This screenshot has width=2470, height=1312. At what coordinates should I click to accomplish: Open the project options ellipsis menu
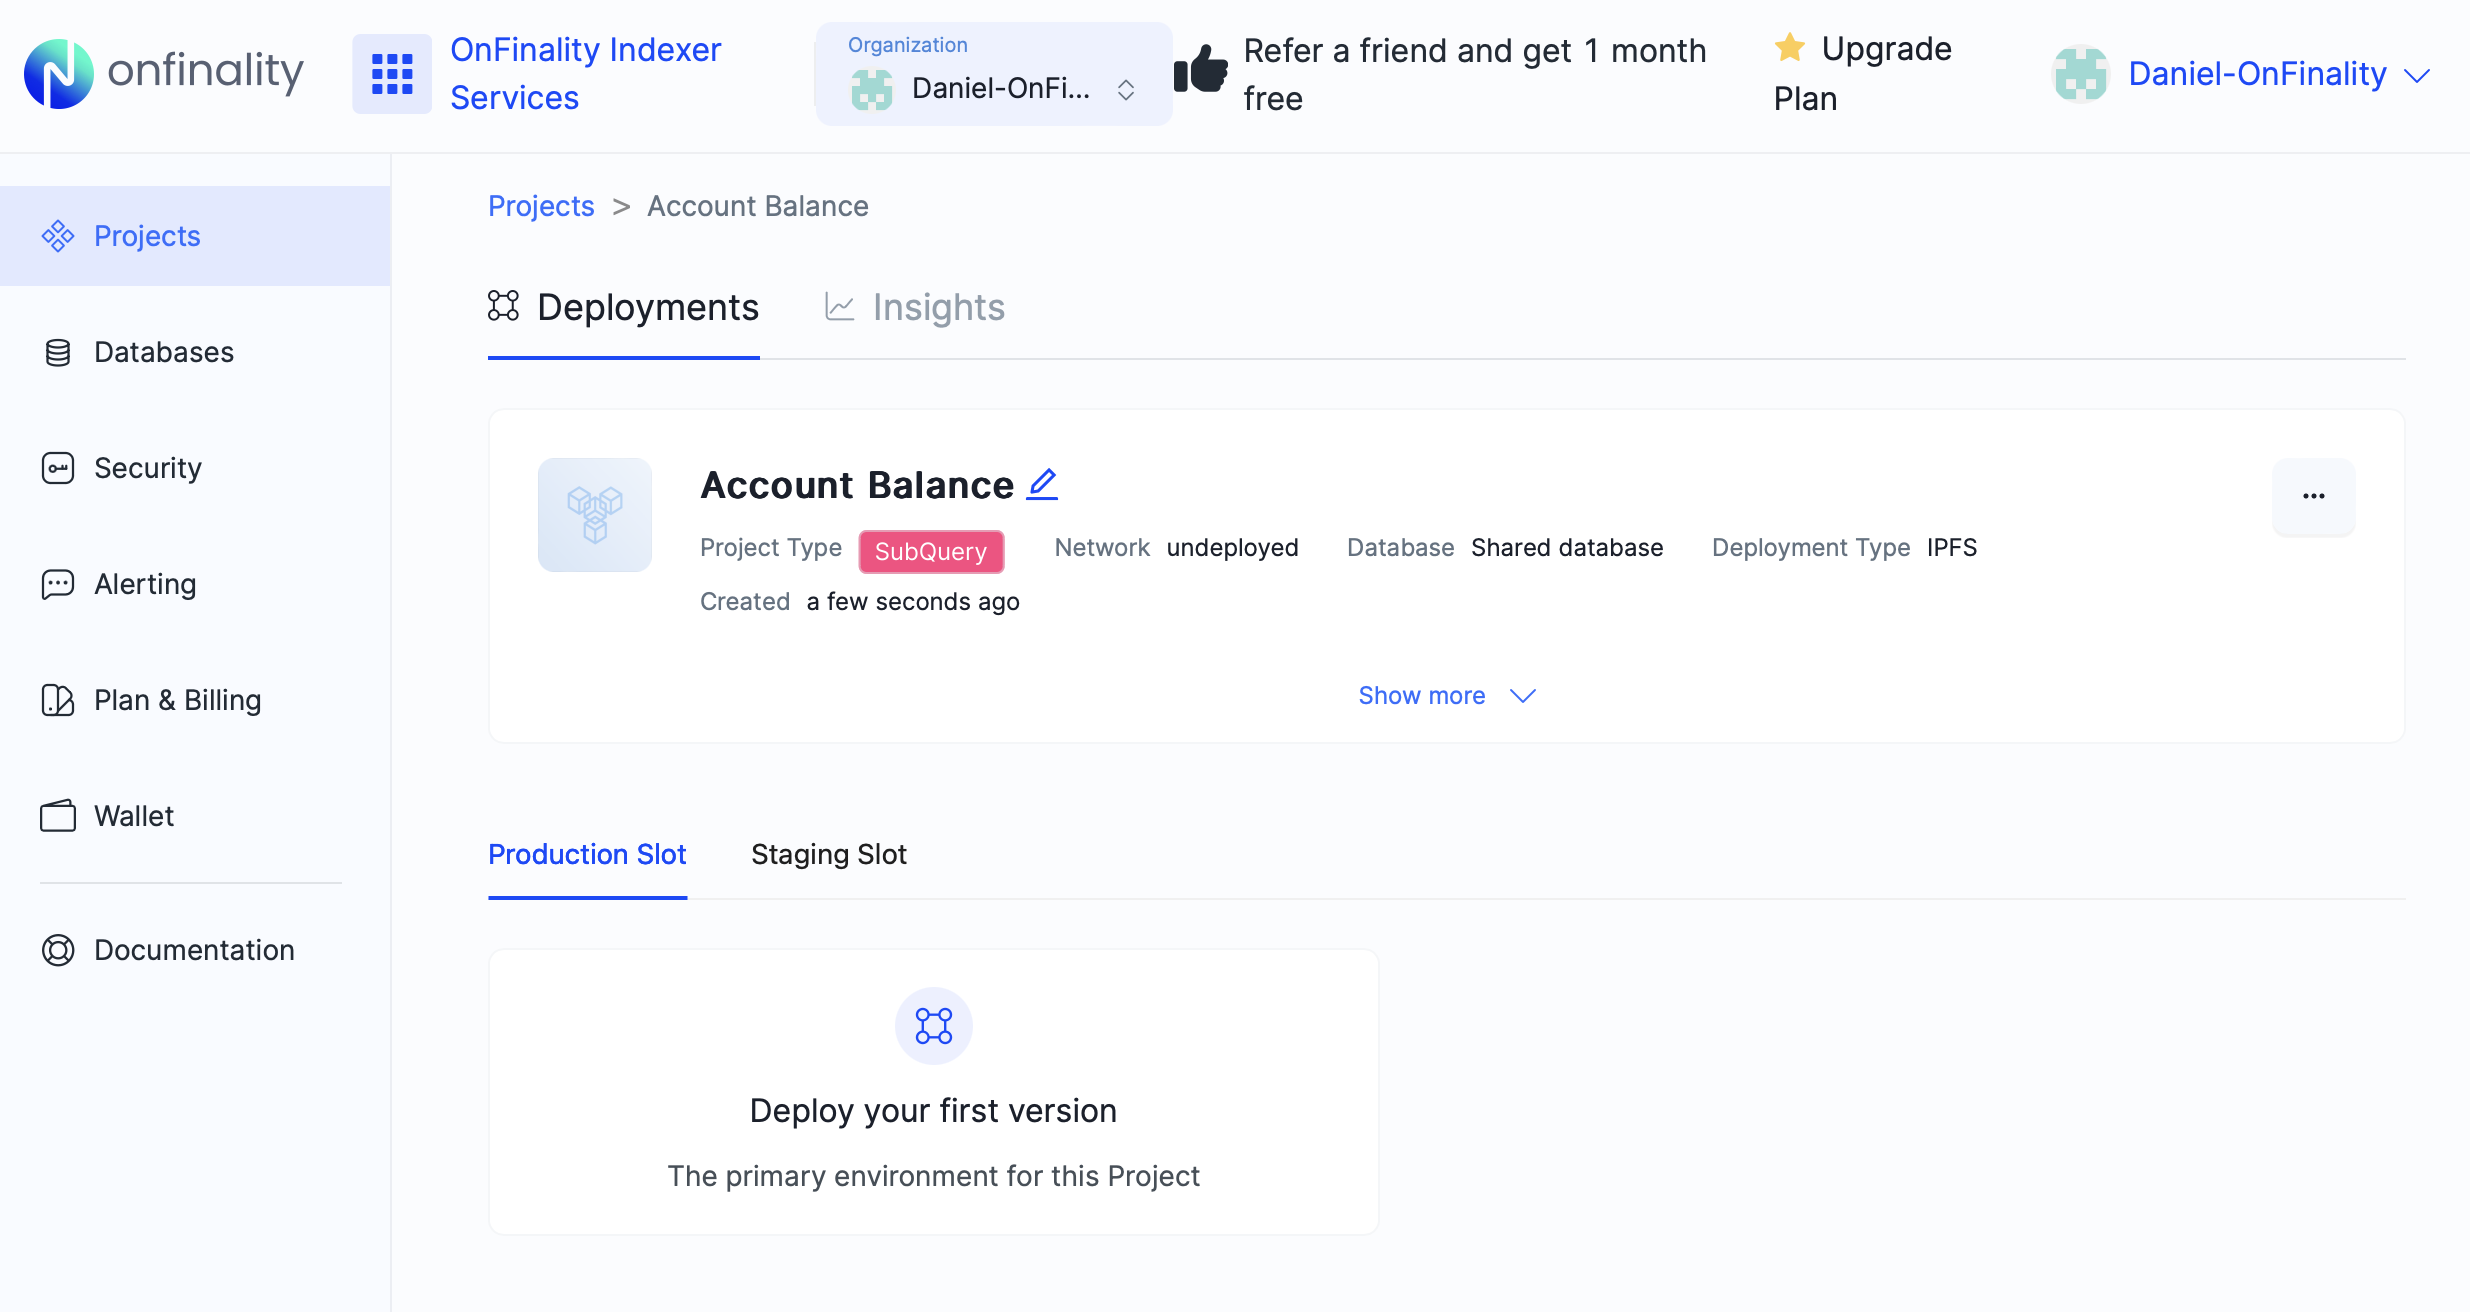coord(2313,496)
